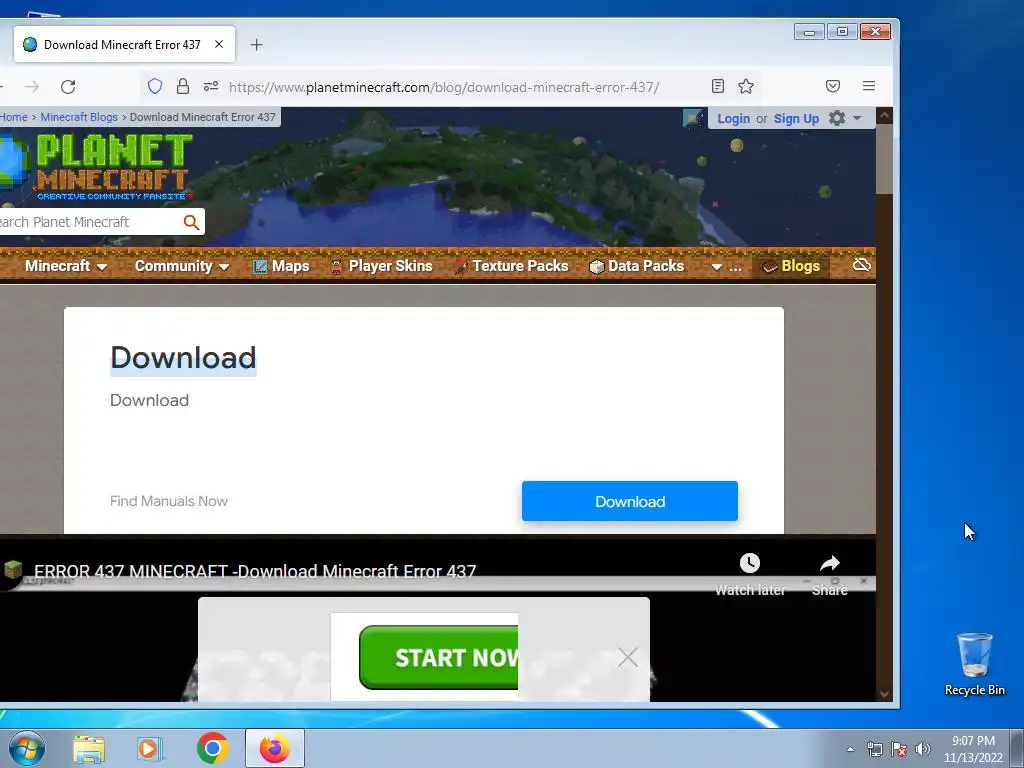Click the Action Center flag tray icon

[x=899, y=749]
